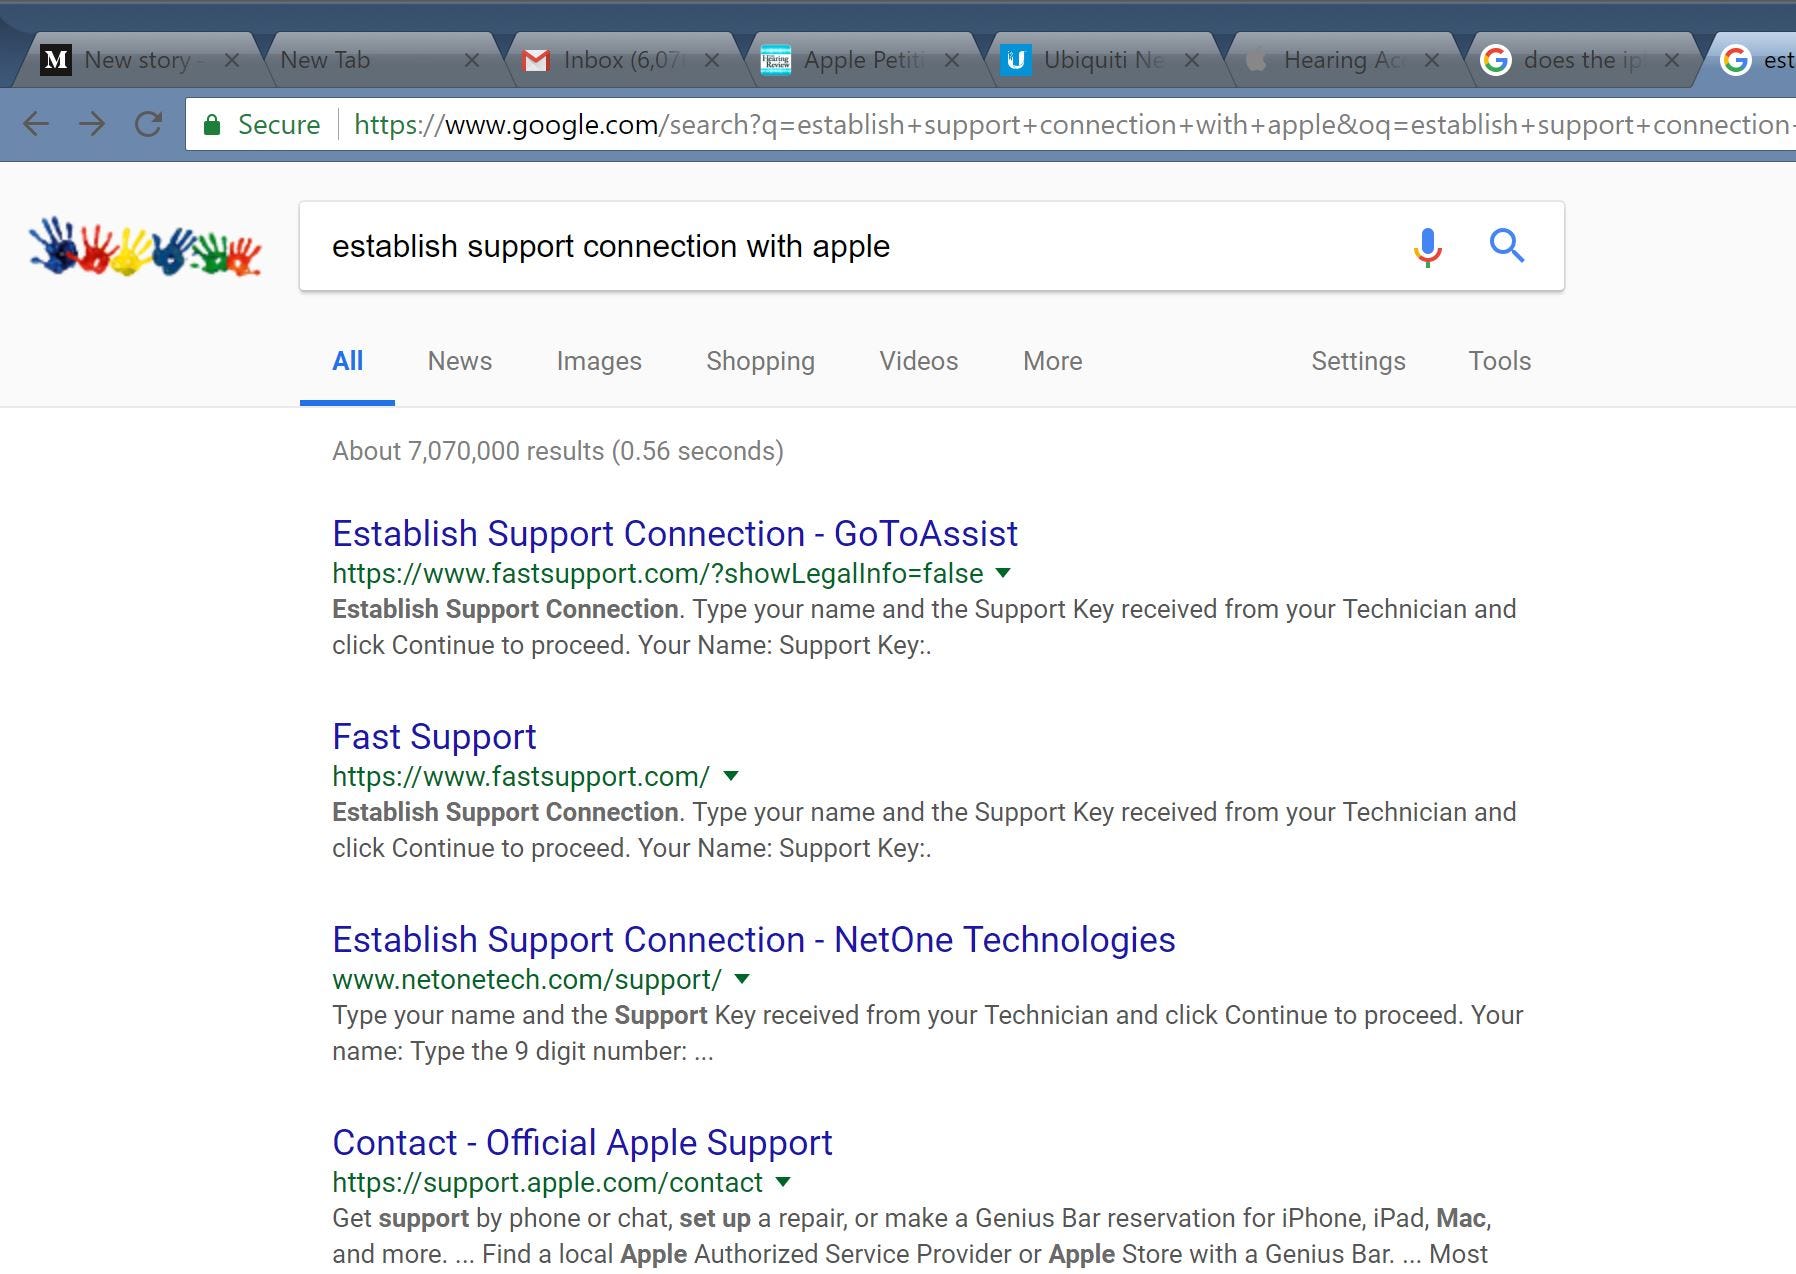Click the www.netonetech.com/support/ green URL
The height and width of the screenshot is (1274, 1796).
(527, 979)
